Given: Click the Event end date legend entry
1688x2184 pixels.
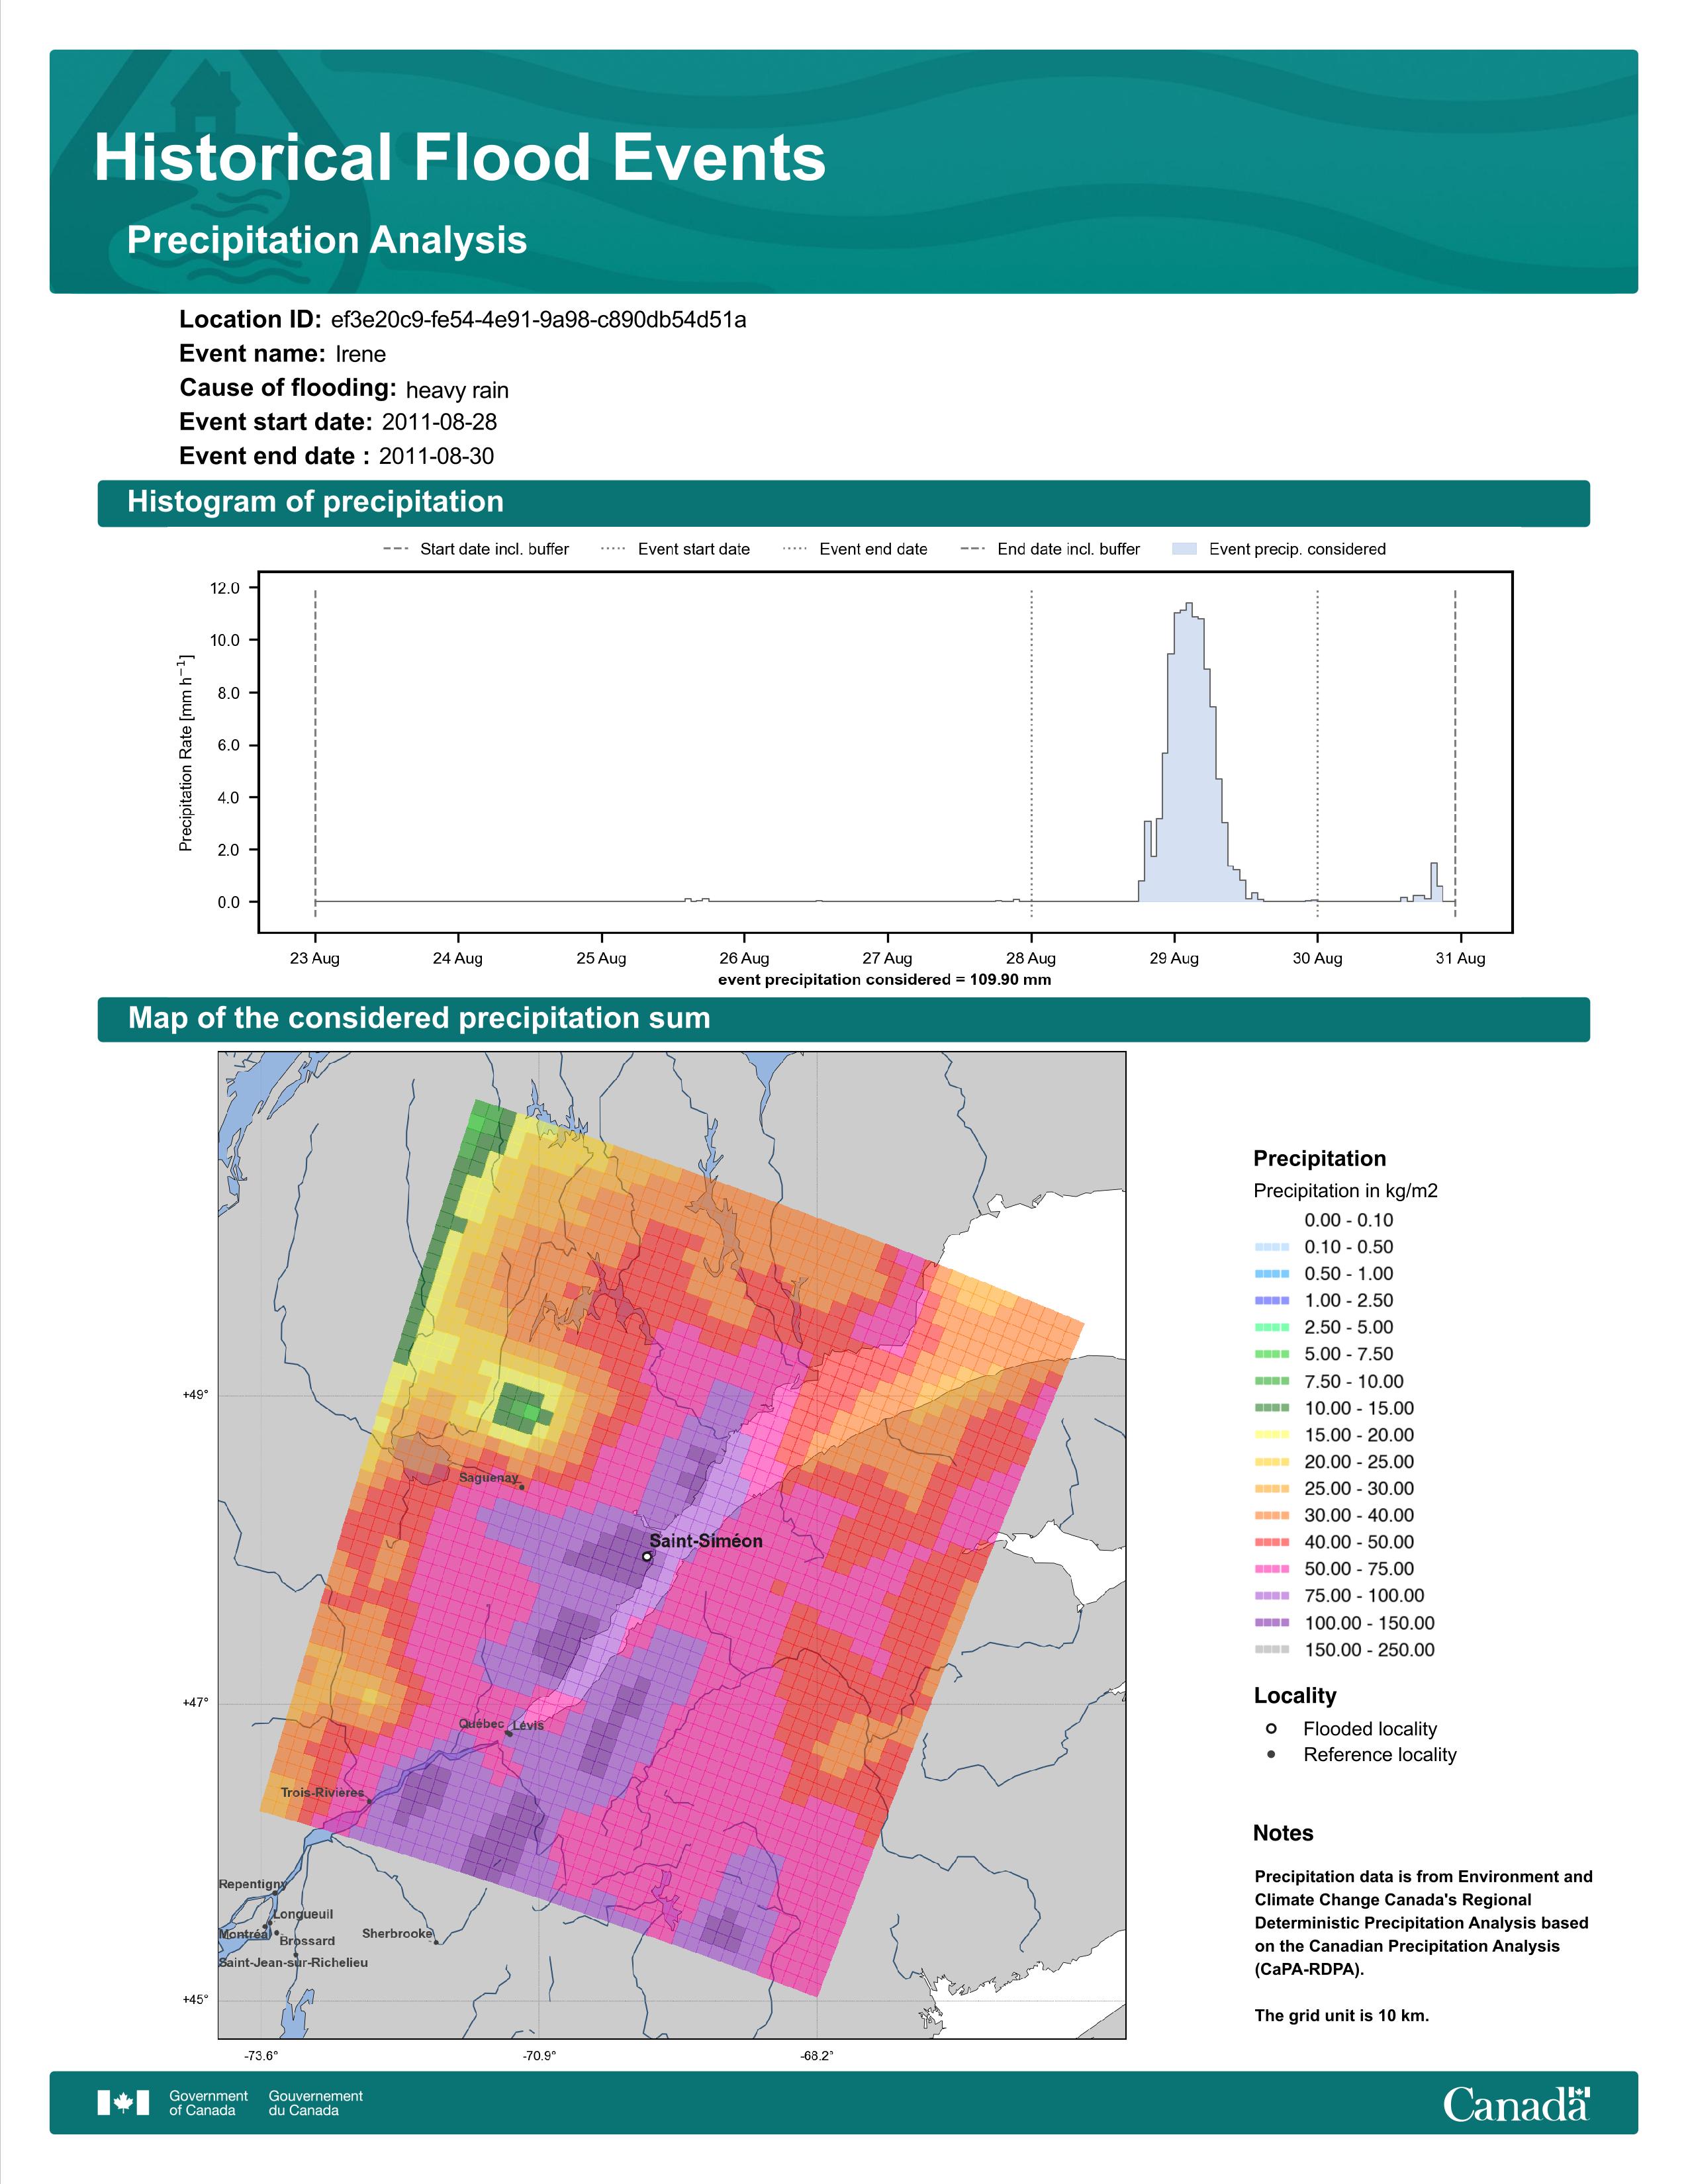Looking at the screenshot, I should point(855,549).
